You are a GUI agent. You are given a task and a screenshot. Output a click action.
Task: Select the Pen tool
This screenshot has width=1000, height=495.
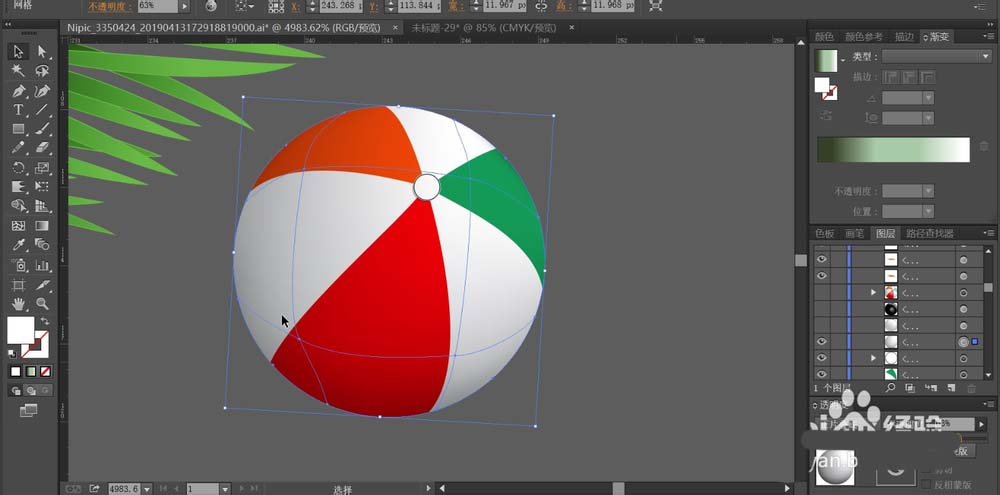[x=18, y=91]
